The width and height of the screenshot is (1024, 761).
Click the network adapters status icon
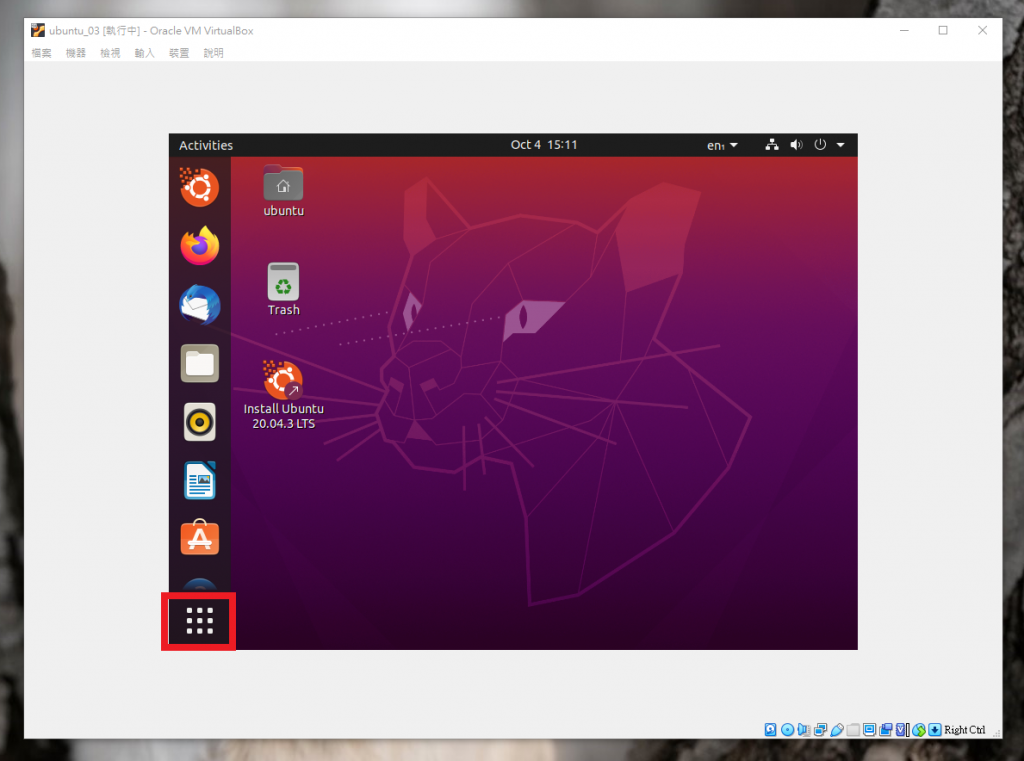point(820,730)
